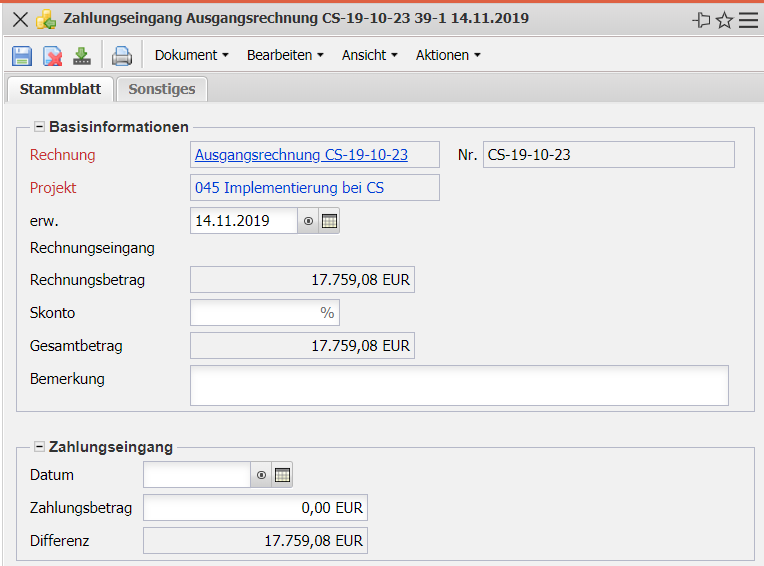764x566 pixels.
Task: Click the printer icon in toolbar
Action: 121,56
